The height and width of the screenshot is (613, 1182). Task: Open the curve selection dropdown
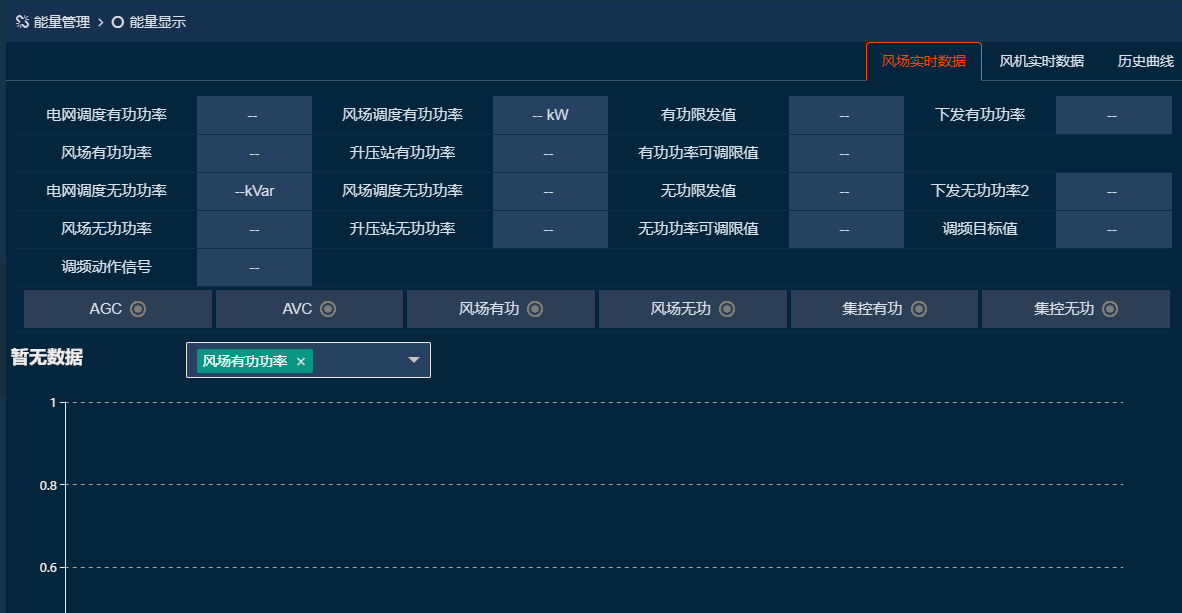coord(413,361)
